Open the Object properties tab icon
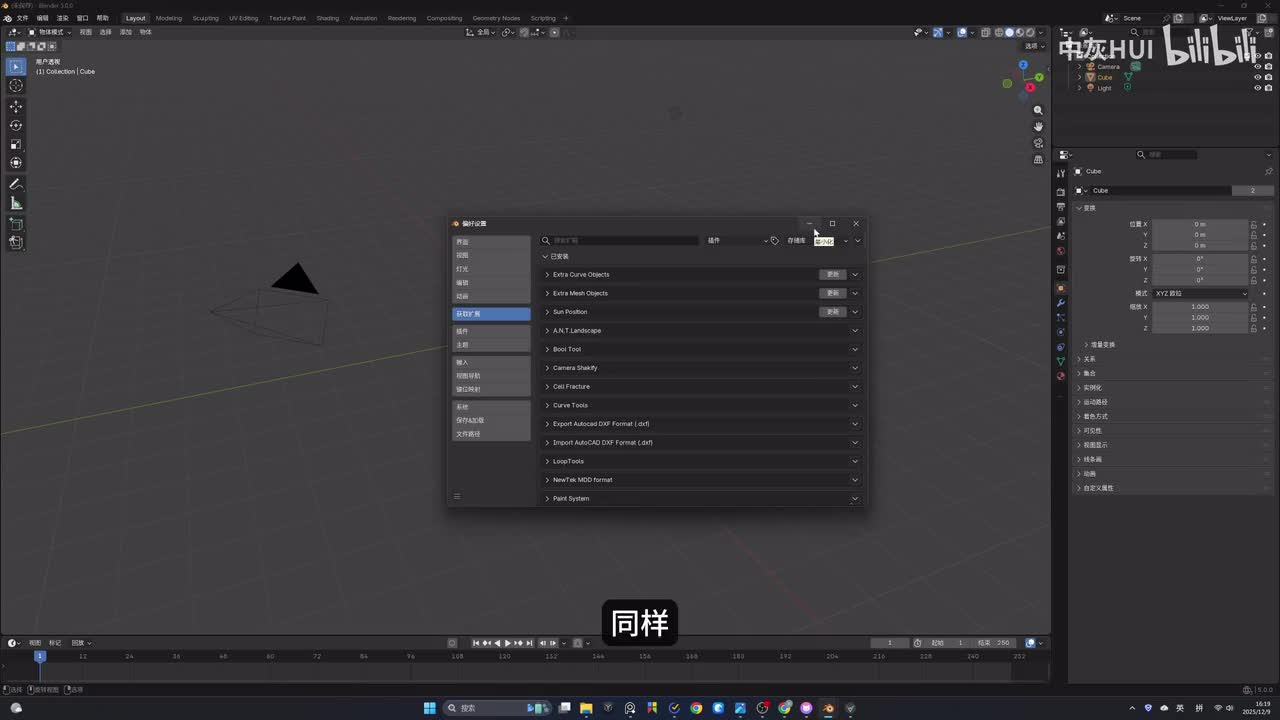1280x720 pixels. 1061,288
